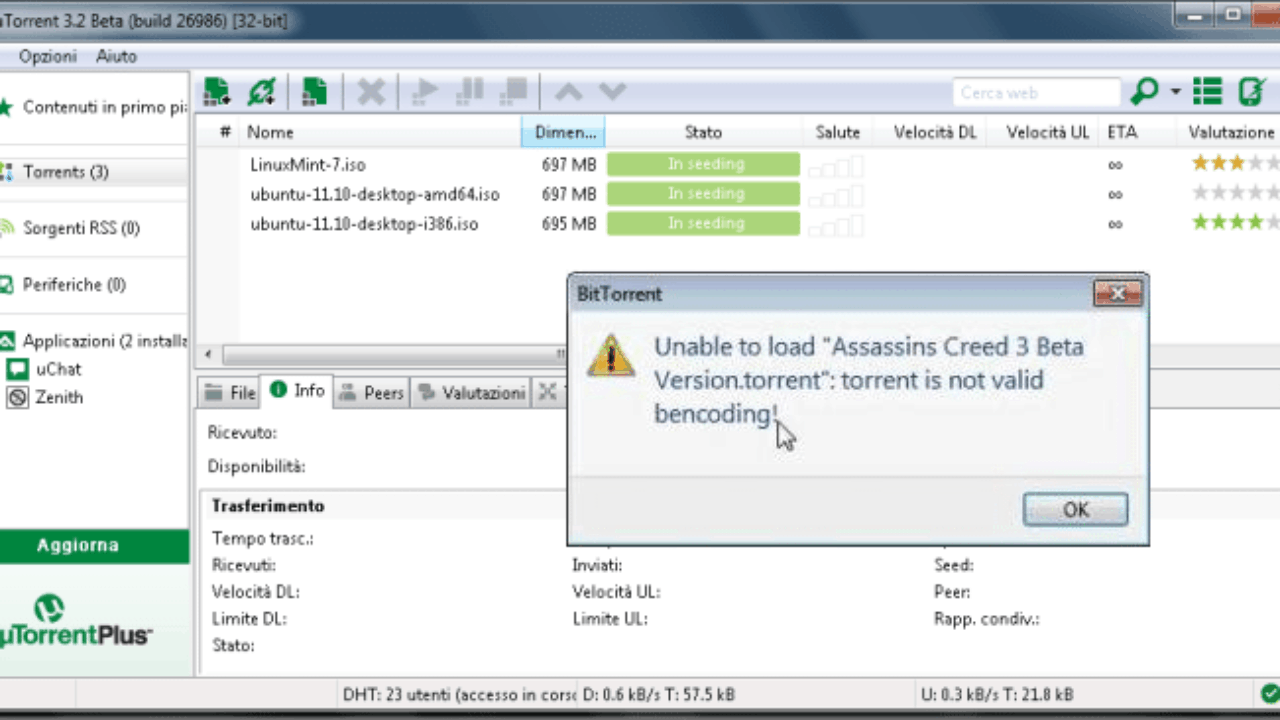Sort by the Nome column header
The height and width of the screenshot is (720, 1280).
click(380, 132)
